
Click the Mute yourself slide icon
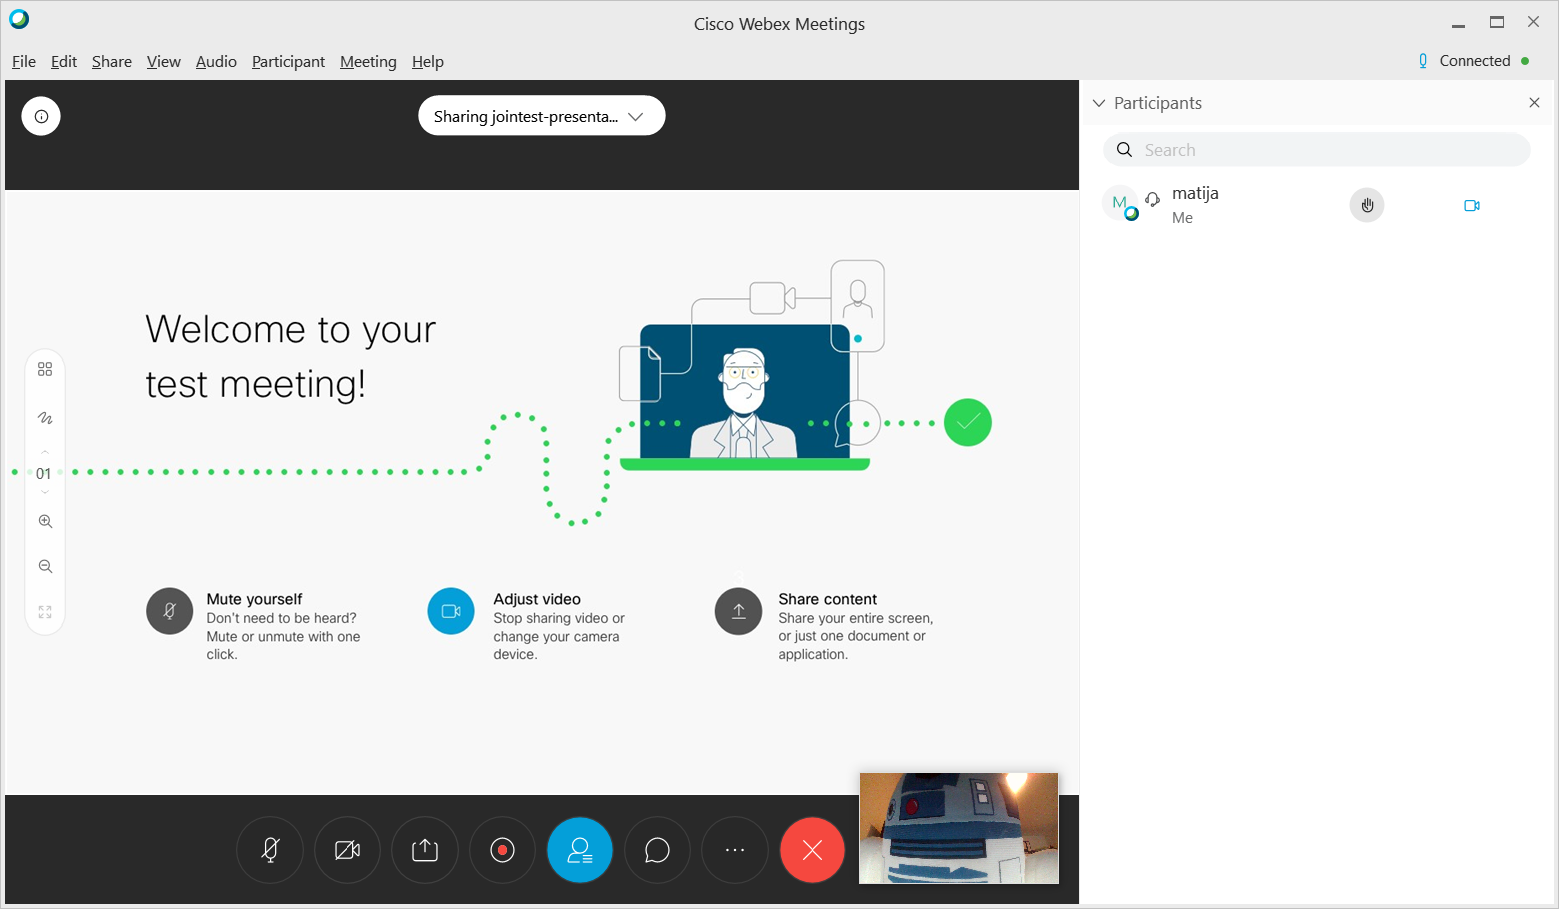(170, 611)
